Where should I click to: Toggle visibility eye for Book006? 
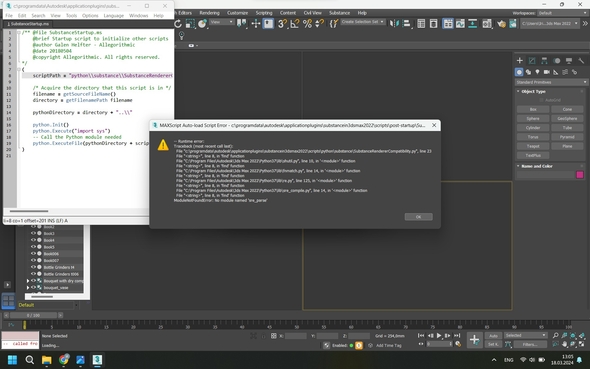(x=33, y=254)
